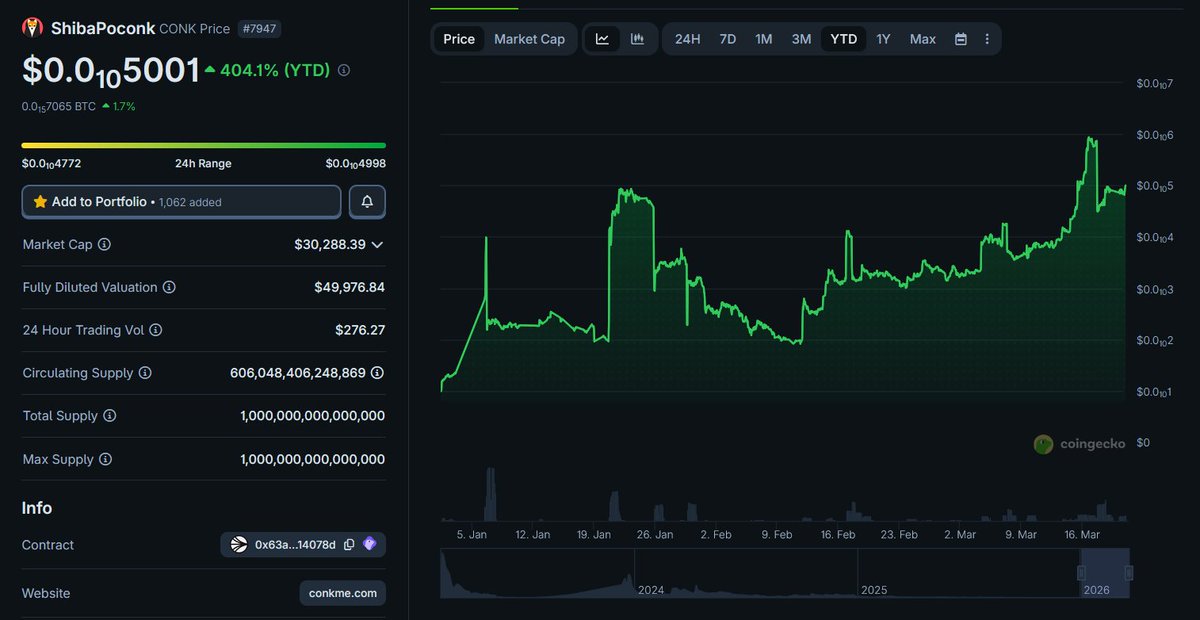Switch to candlestick chart view icon

tap(638, 39)
